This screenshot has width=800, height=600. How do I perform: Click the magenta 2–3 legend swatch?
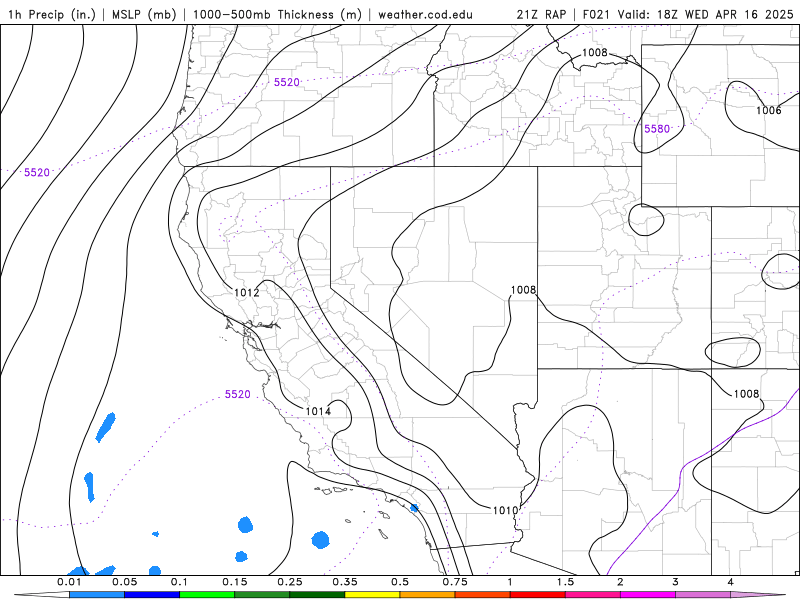pos(648,595)
